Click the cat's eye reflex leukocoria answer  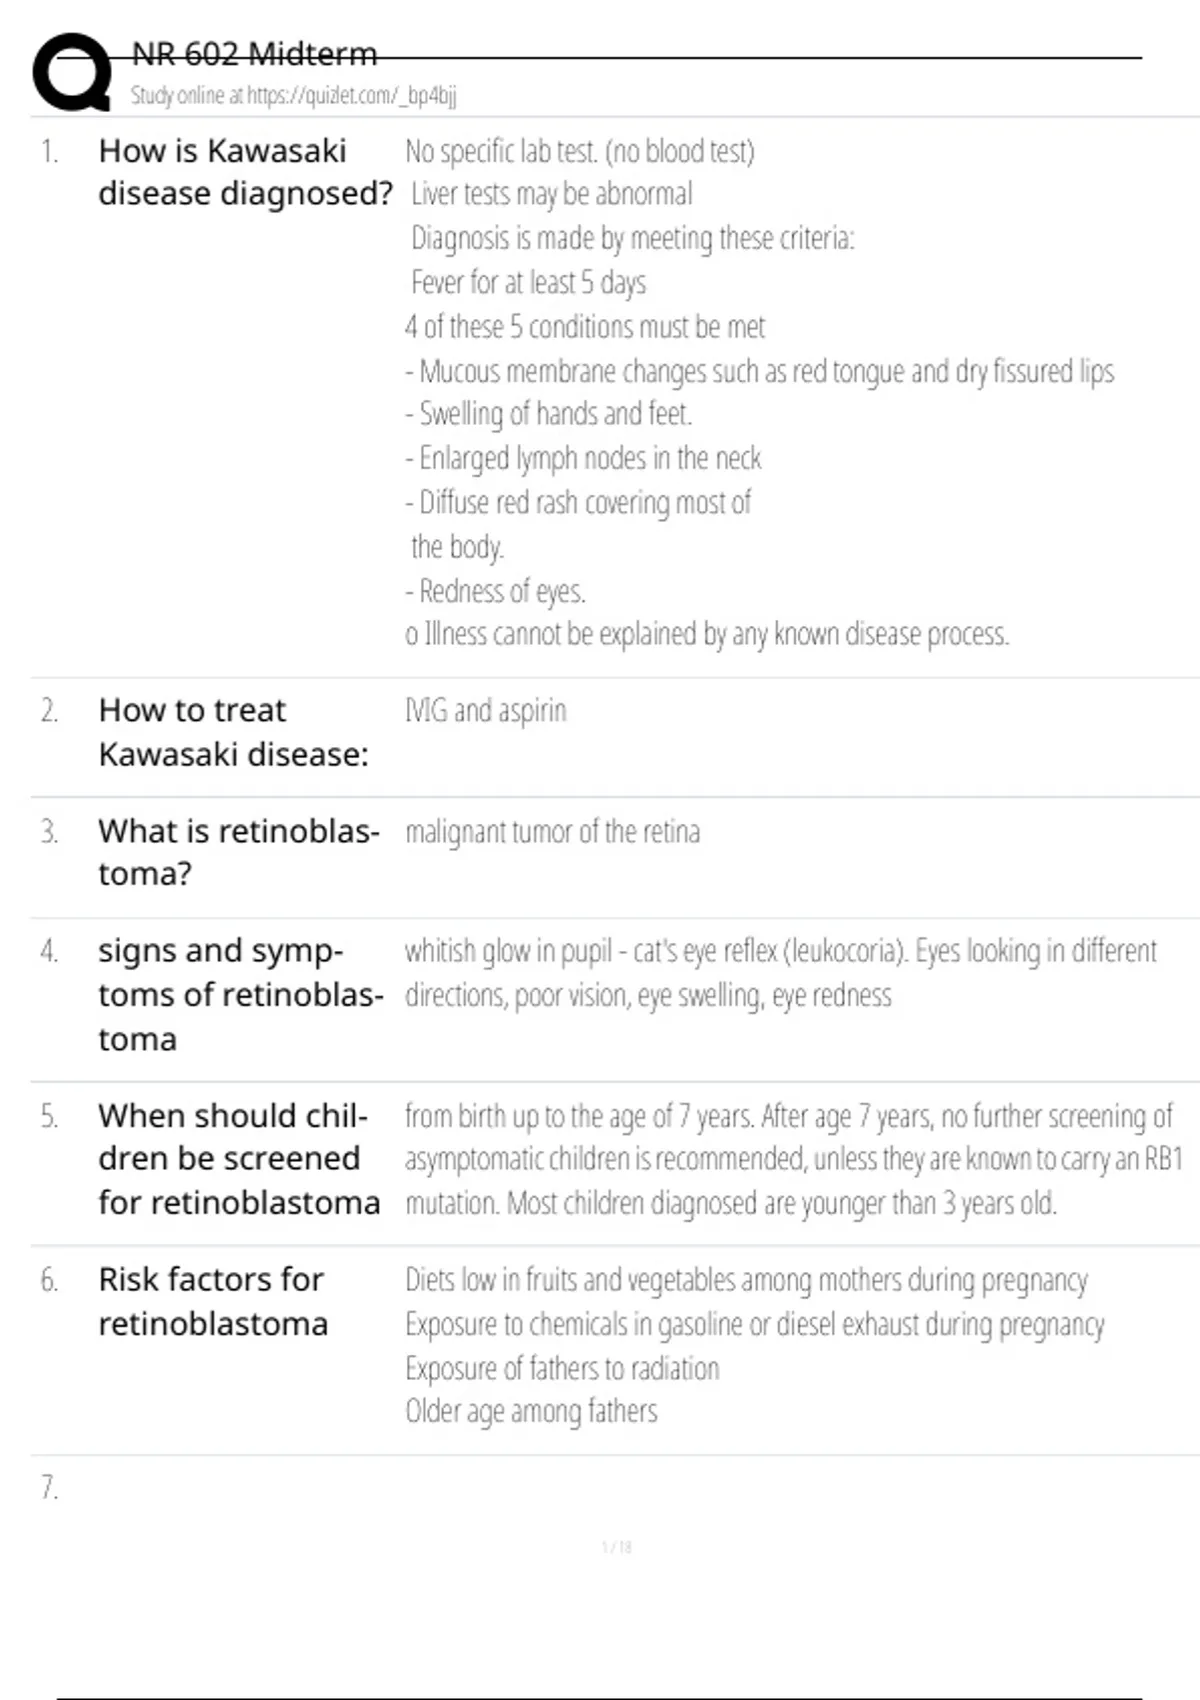pyautogui.click(x=780, y=972)
